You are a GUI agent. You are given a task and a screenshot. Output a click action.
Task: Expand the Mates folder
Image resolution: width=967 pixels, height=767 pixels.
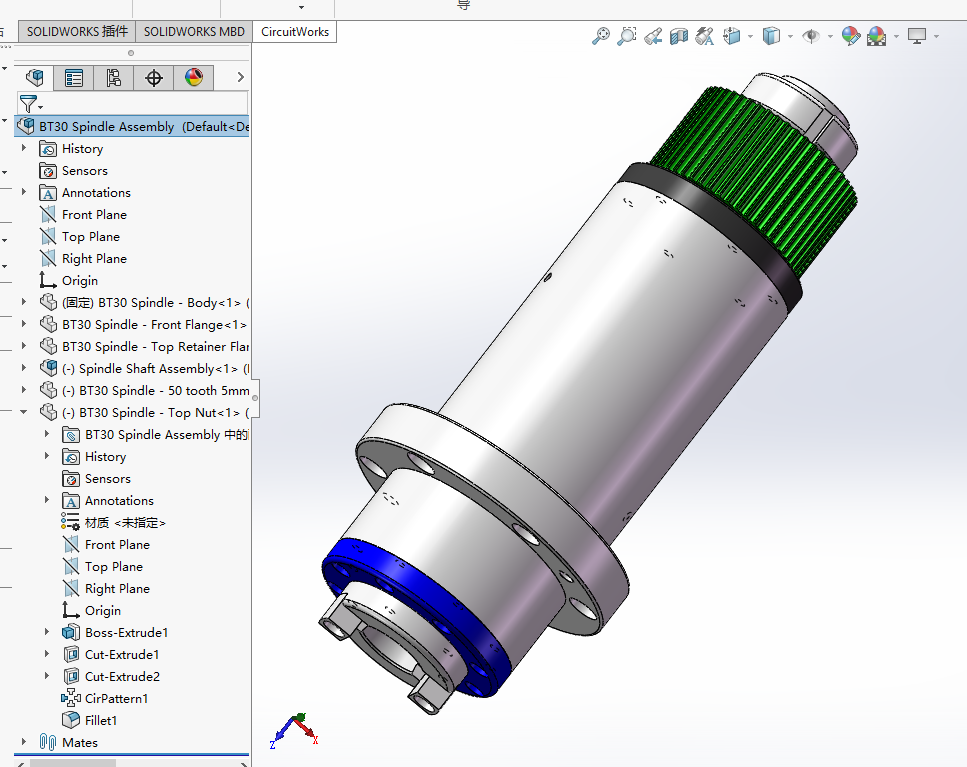tap(24, 742)
